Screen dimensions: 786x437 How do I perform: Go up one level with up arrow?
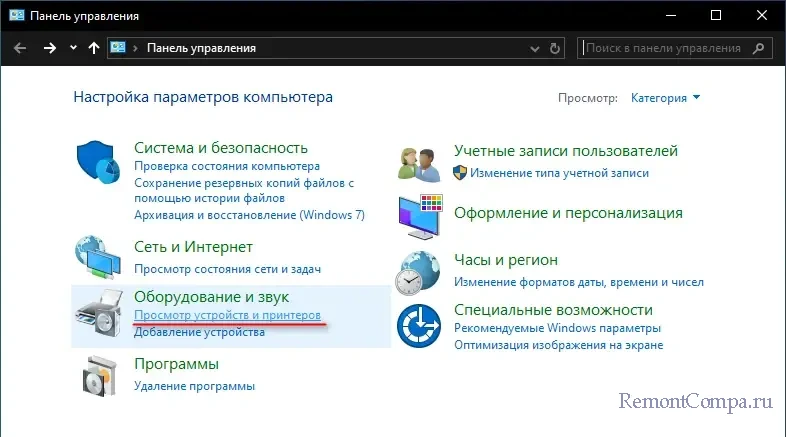click(x=94, y=47)
